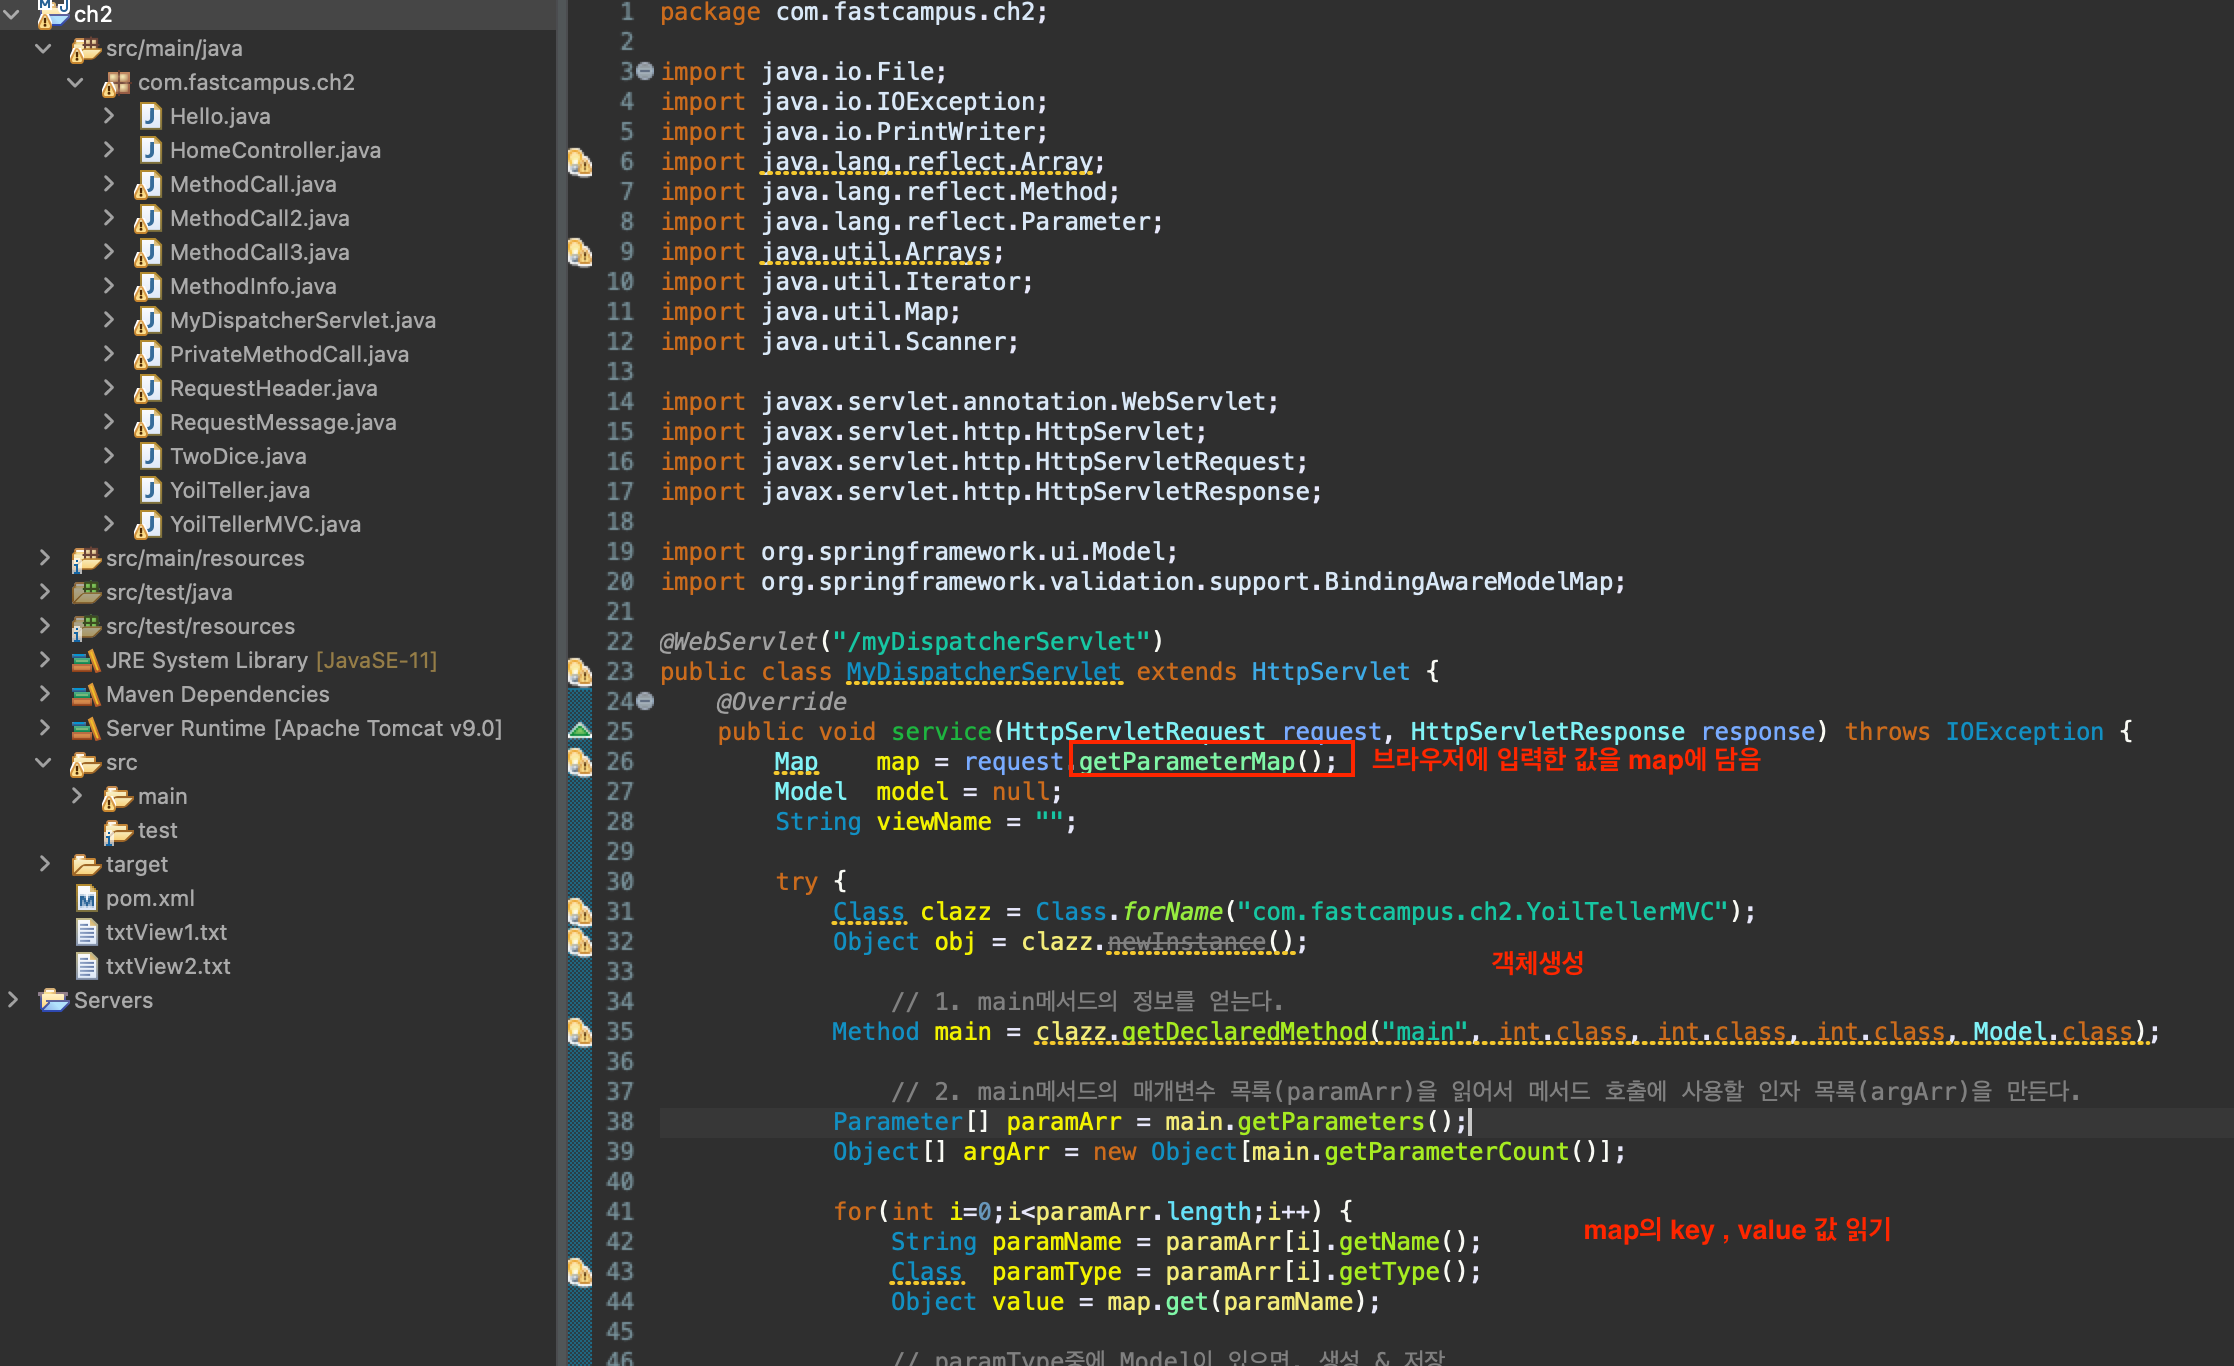This screenshot has width=2234, height=1366.
Task: Click the JRE System Library icon
Action: click(86, 660)
